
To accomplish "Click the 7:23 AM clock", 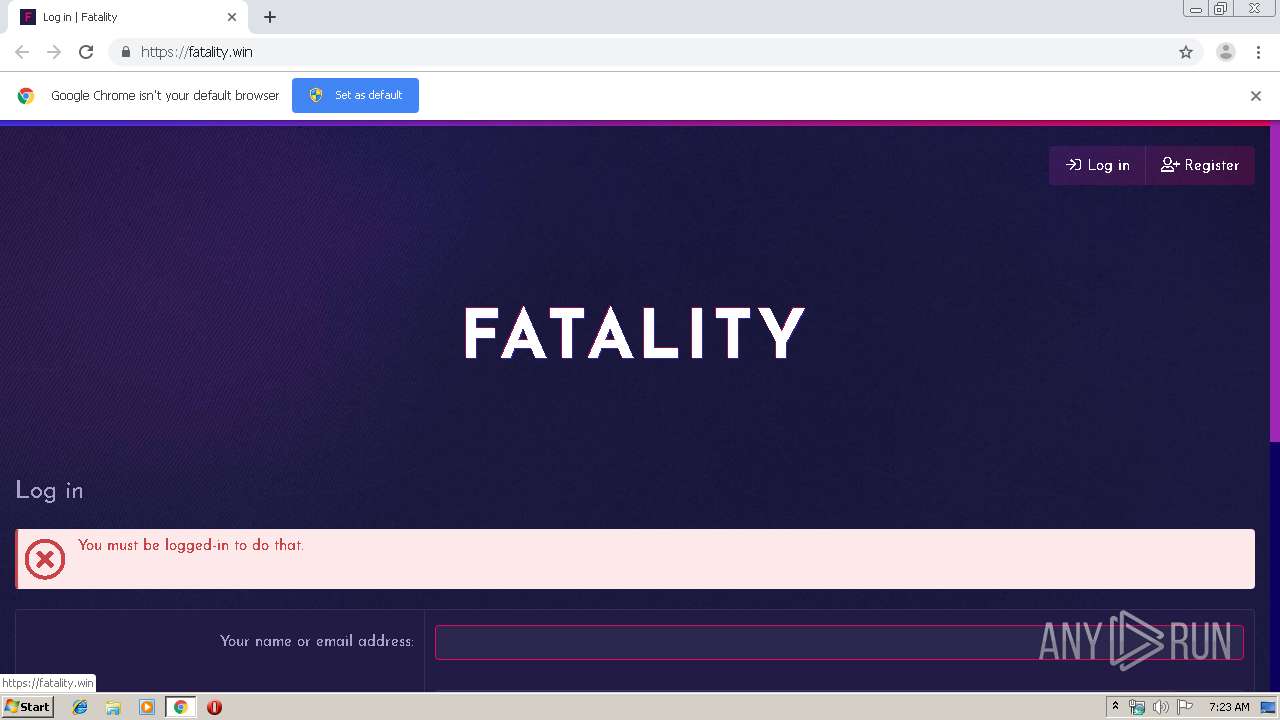I will tap(1229, 707).
